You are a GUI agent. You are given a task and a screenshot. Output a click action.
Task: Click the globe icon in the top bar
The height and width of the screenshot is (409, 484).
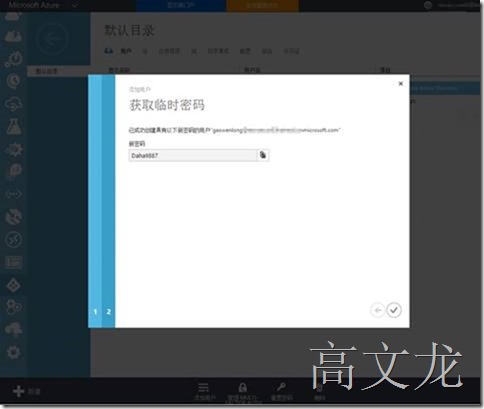428,5
